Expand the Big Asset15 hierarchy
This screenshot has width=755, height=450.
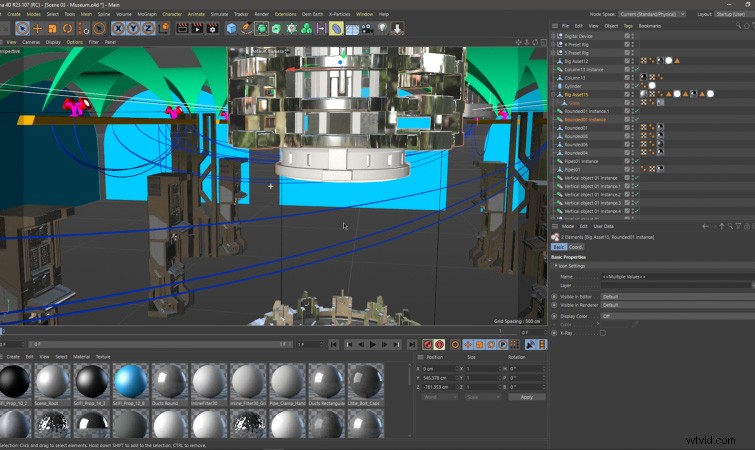(554, 94)
